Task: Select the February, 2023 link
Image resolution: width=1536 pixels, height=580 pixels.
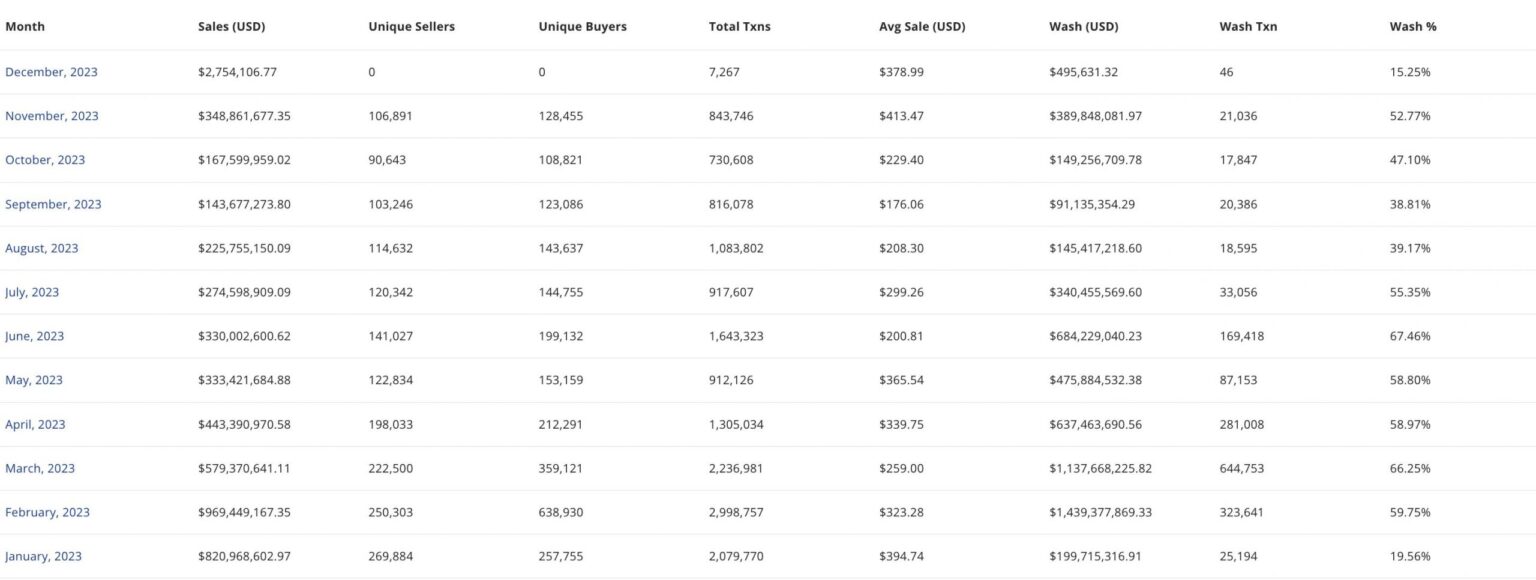Action: coord(47,512)
